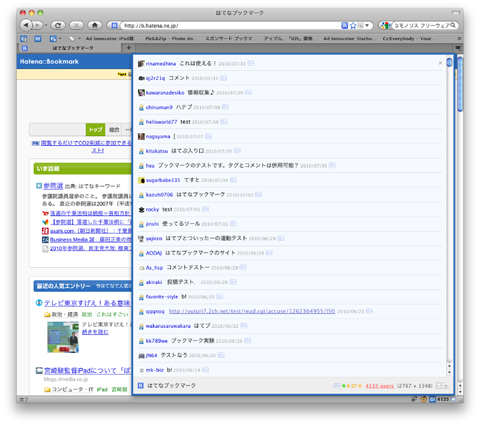This screenshot has height=428, width=480.
Task: Select the green トップ tab
Action: (96, 130)
